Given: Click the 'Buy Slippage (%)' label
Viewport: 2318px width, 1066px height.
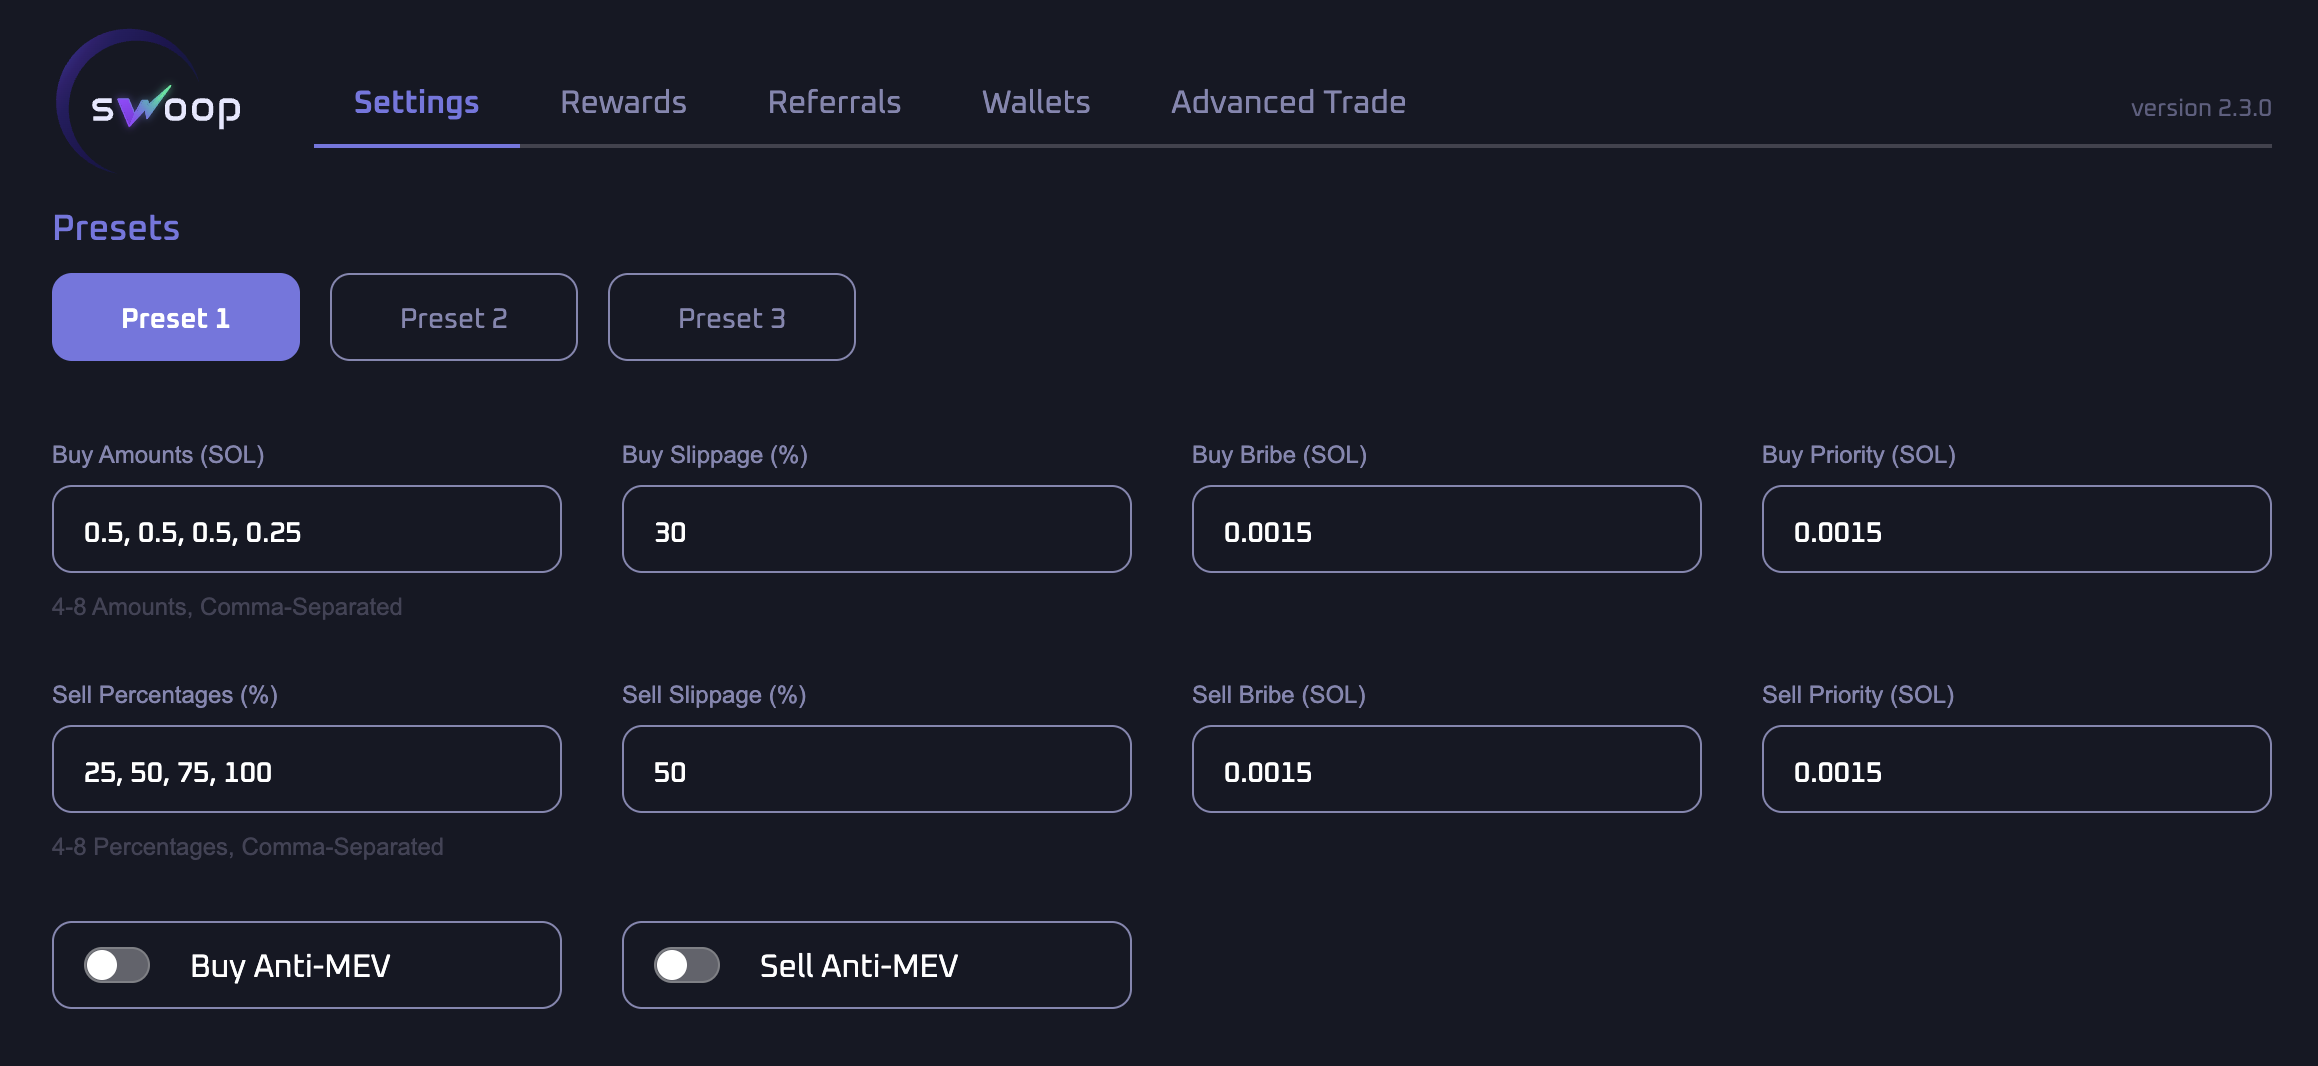Looking at the screenshot, I should 715,455.
